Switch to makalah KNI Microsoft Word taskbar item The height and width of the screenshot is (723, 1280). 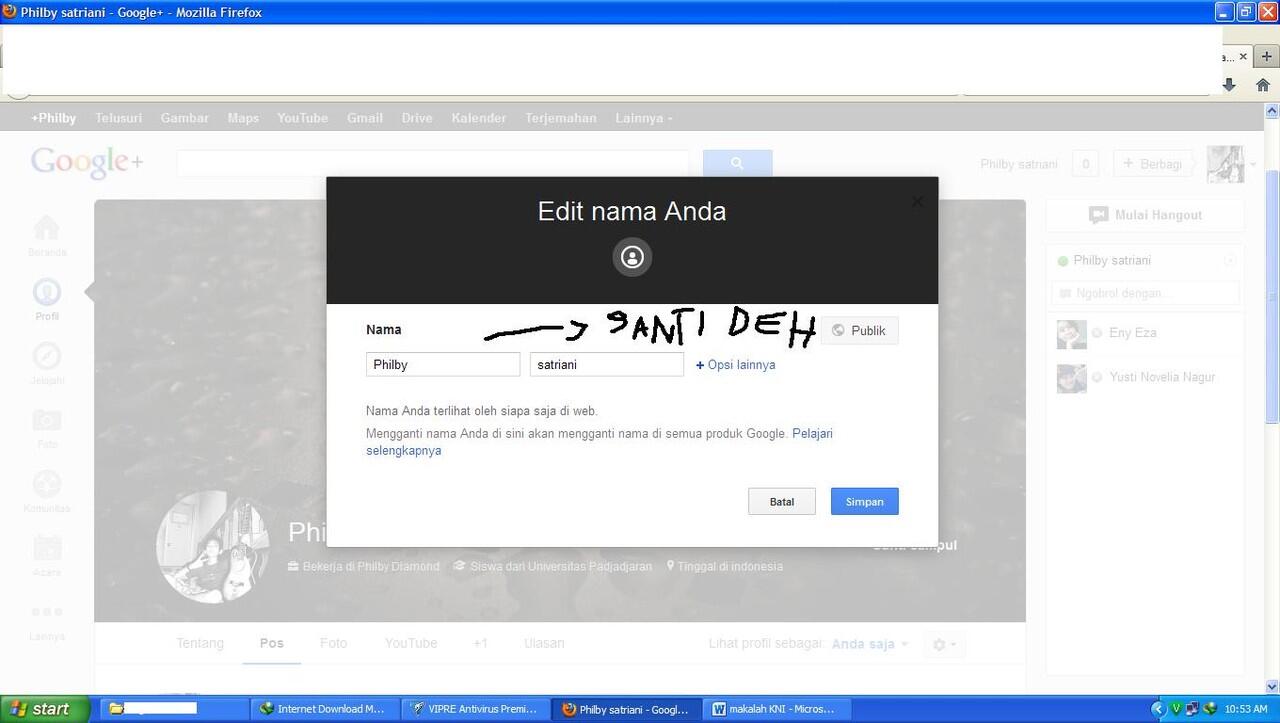point(775,709)
